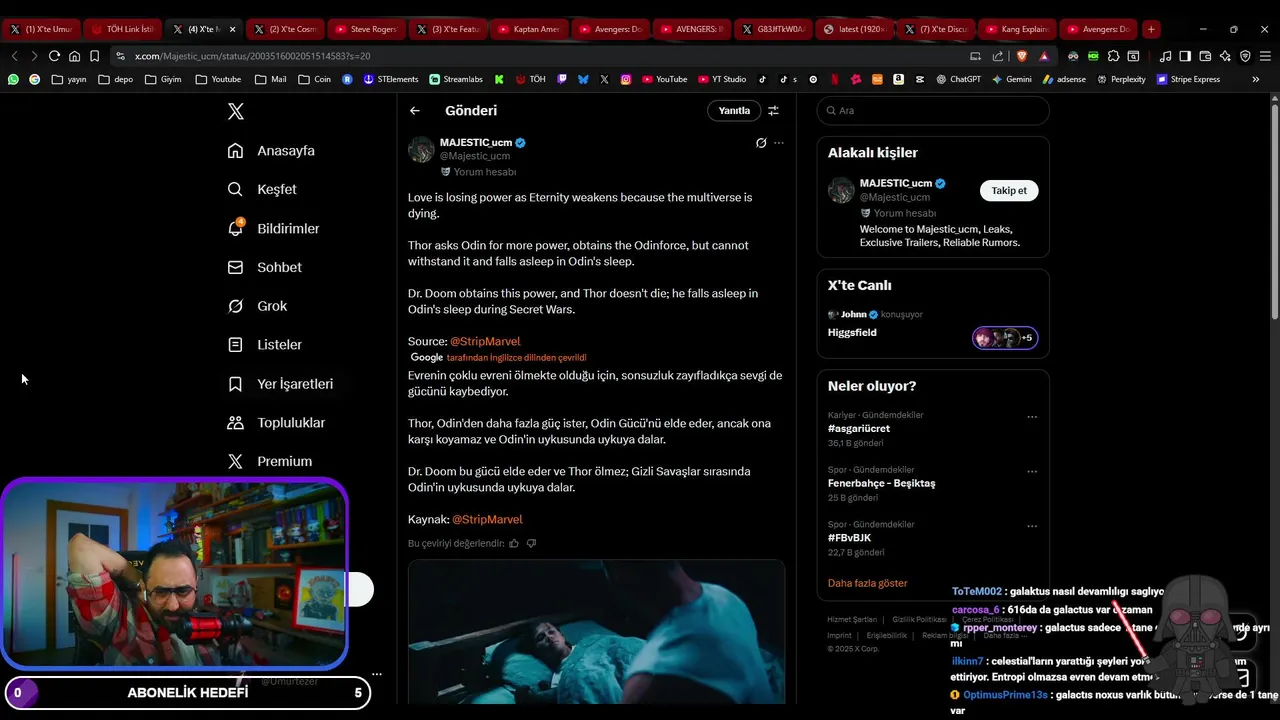Show more bookmarks with the chevron

tap(1256, 79)
